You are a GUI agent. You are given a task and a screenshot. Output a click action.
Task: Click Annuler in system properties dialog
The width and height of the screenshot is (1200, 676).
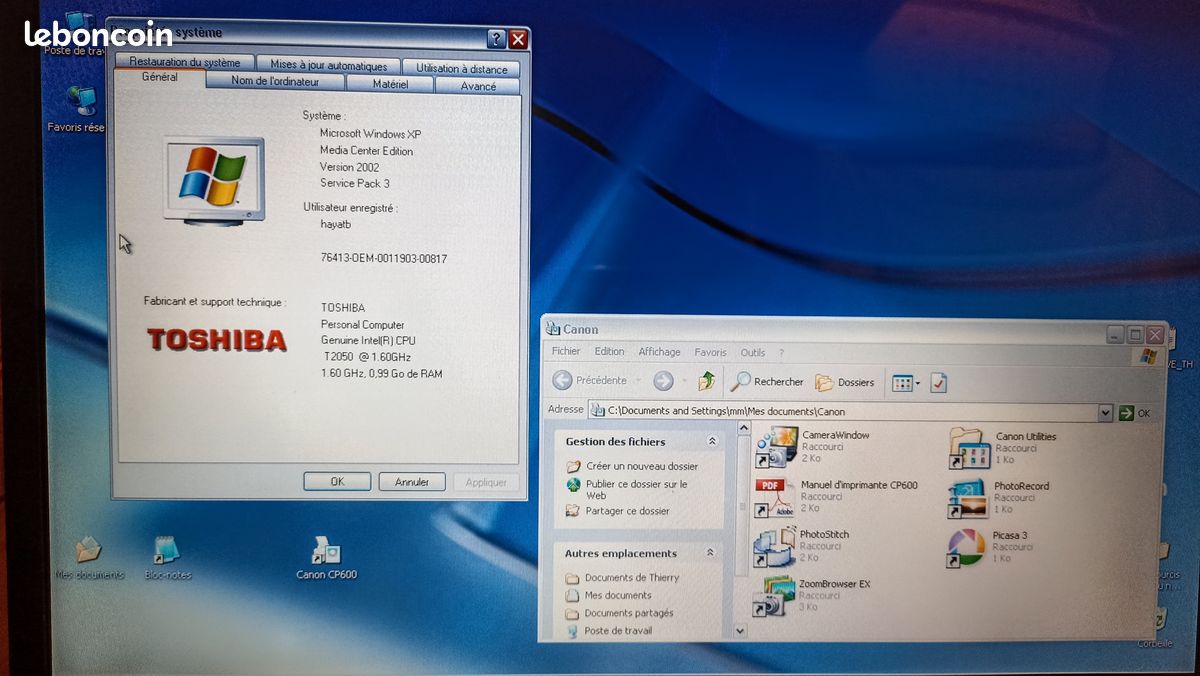coord(412,482)
